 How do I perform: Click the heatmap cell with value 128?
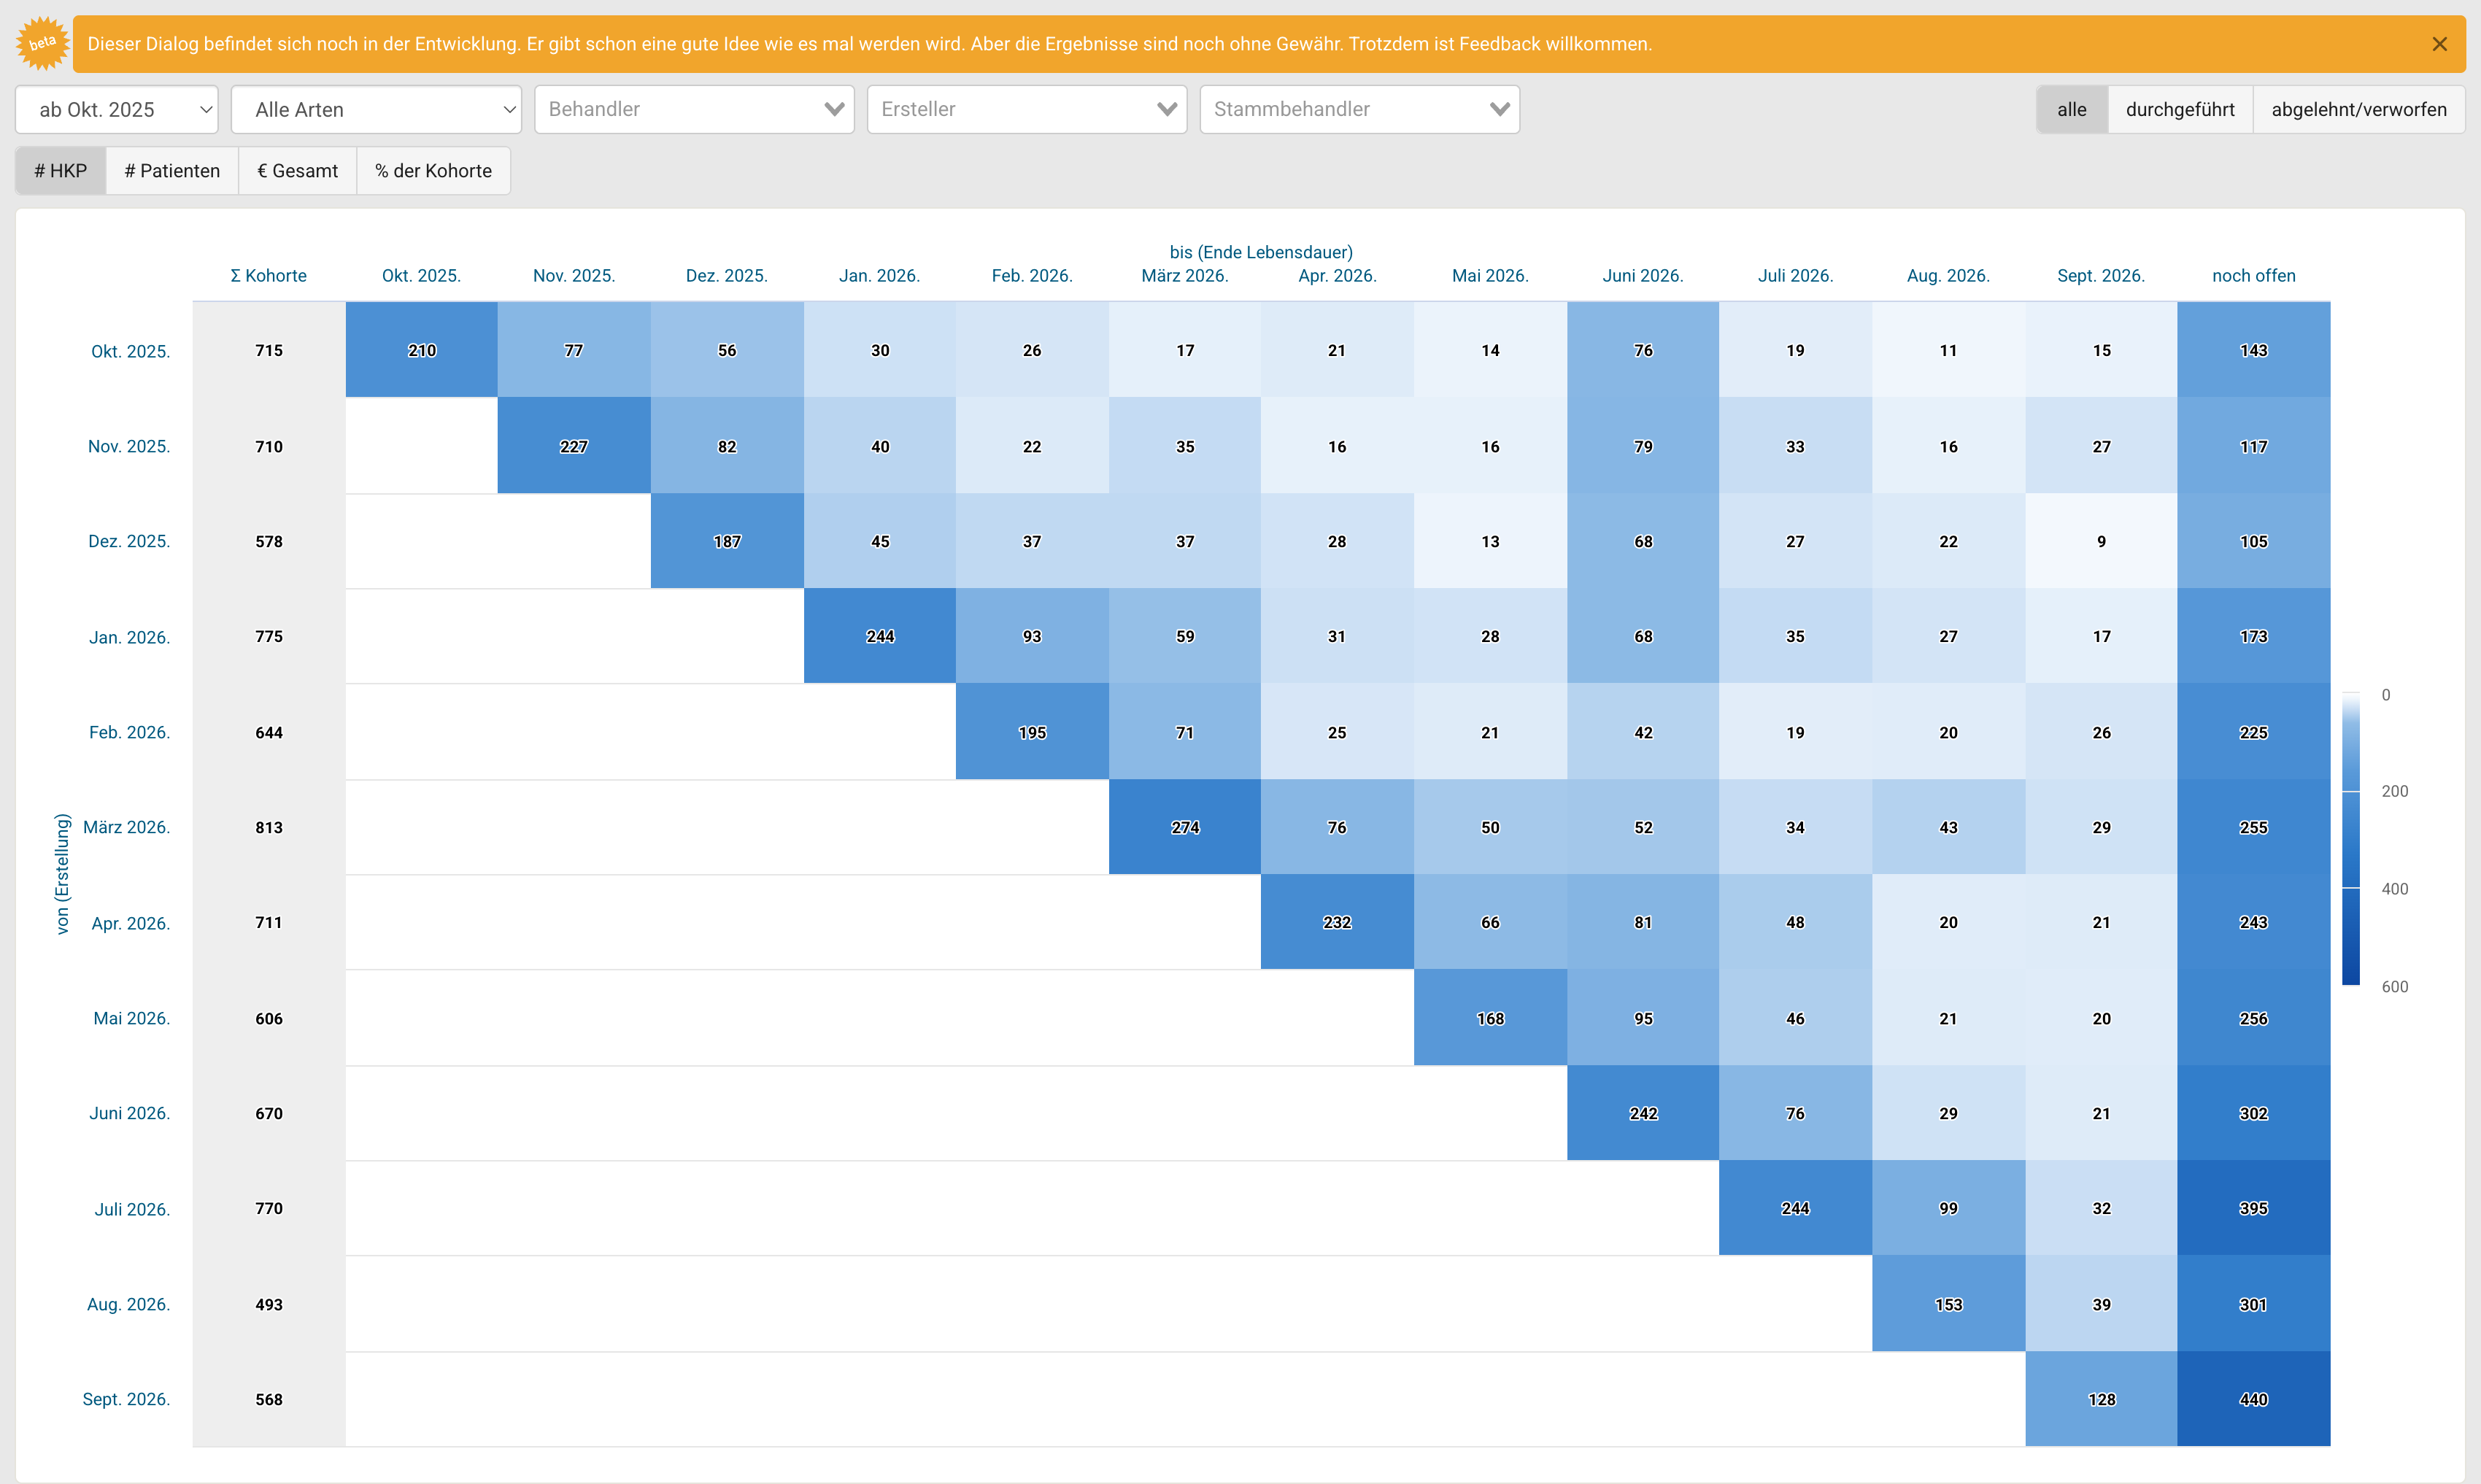(2102, 1399)
